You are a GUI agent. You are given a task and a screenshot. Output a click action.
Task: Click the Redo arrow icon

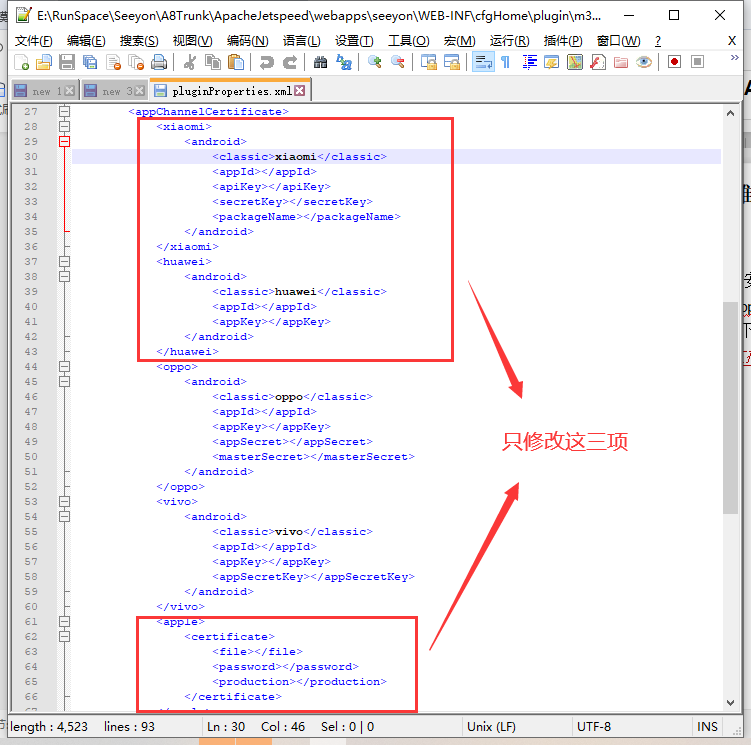tap(290, 62)
